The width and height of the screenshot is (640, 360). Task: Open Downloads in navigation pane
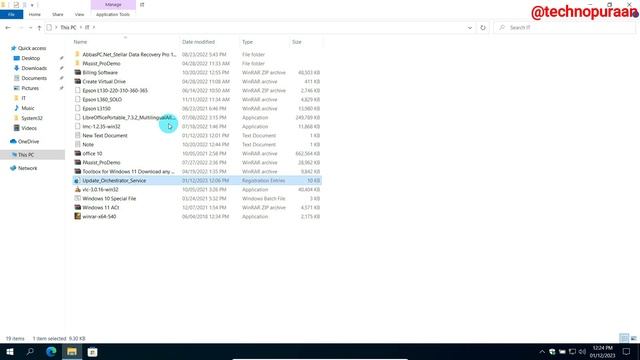click(34, 68)
